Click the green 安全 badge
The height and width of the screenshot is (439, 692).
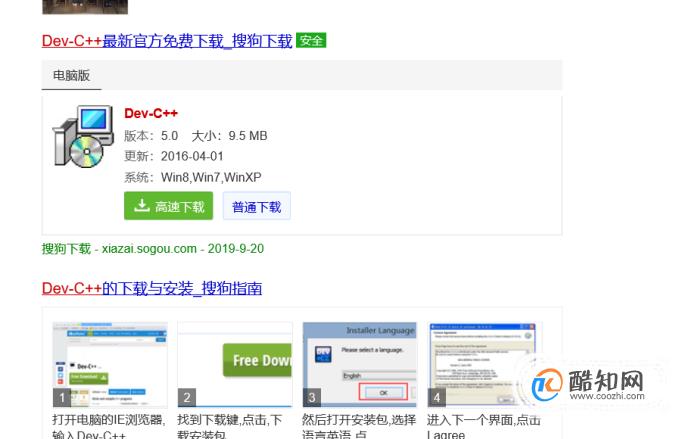[x=311, y=40]
